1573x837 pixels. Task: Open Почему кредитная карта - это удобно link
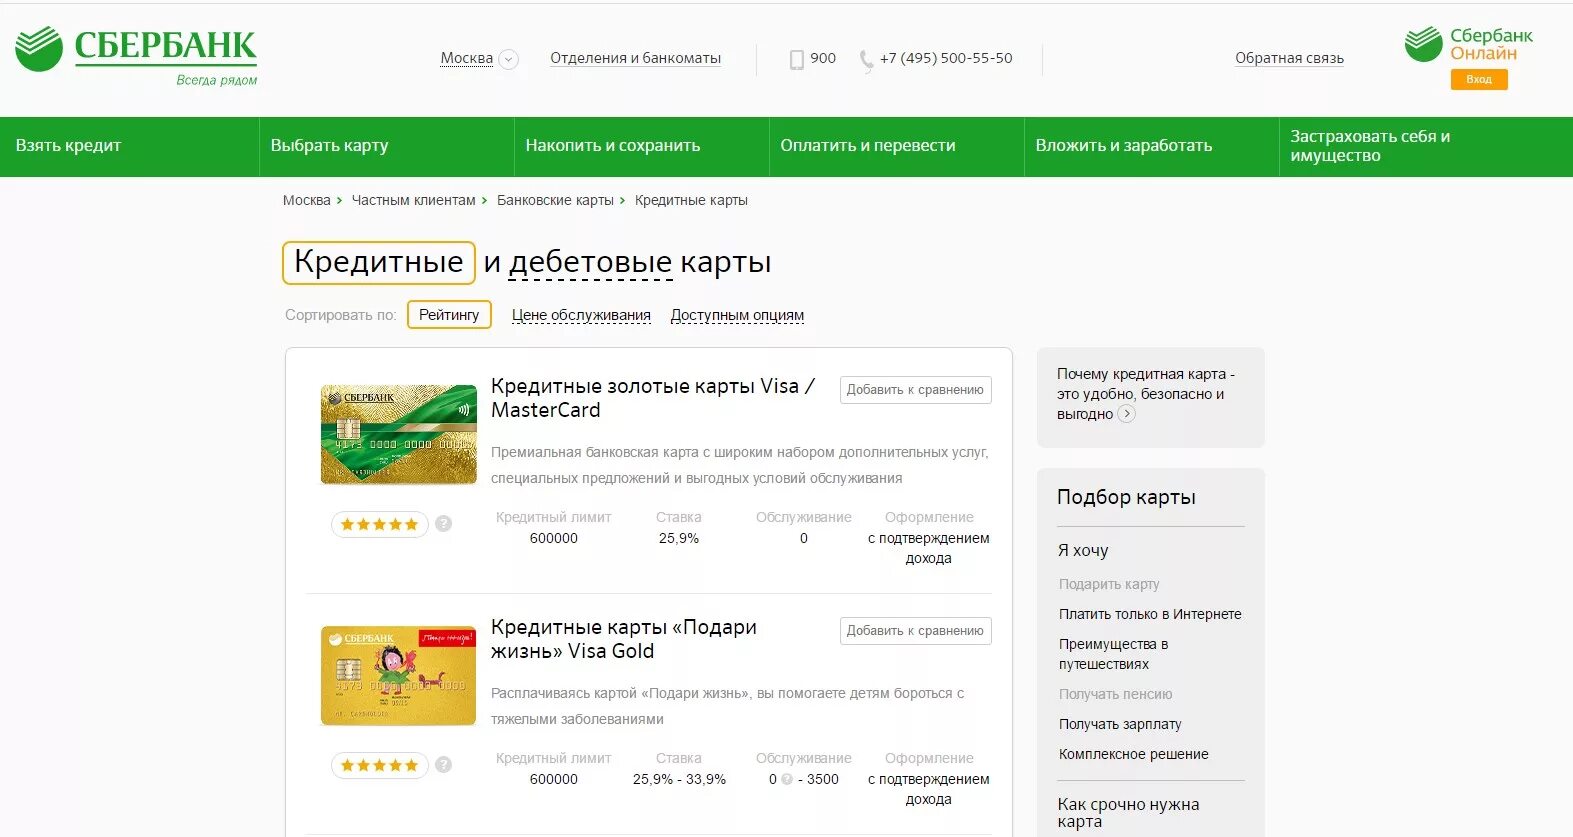click(x=1145, y=394)
